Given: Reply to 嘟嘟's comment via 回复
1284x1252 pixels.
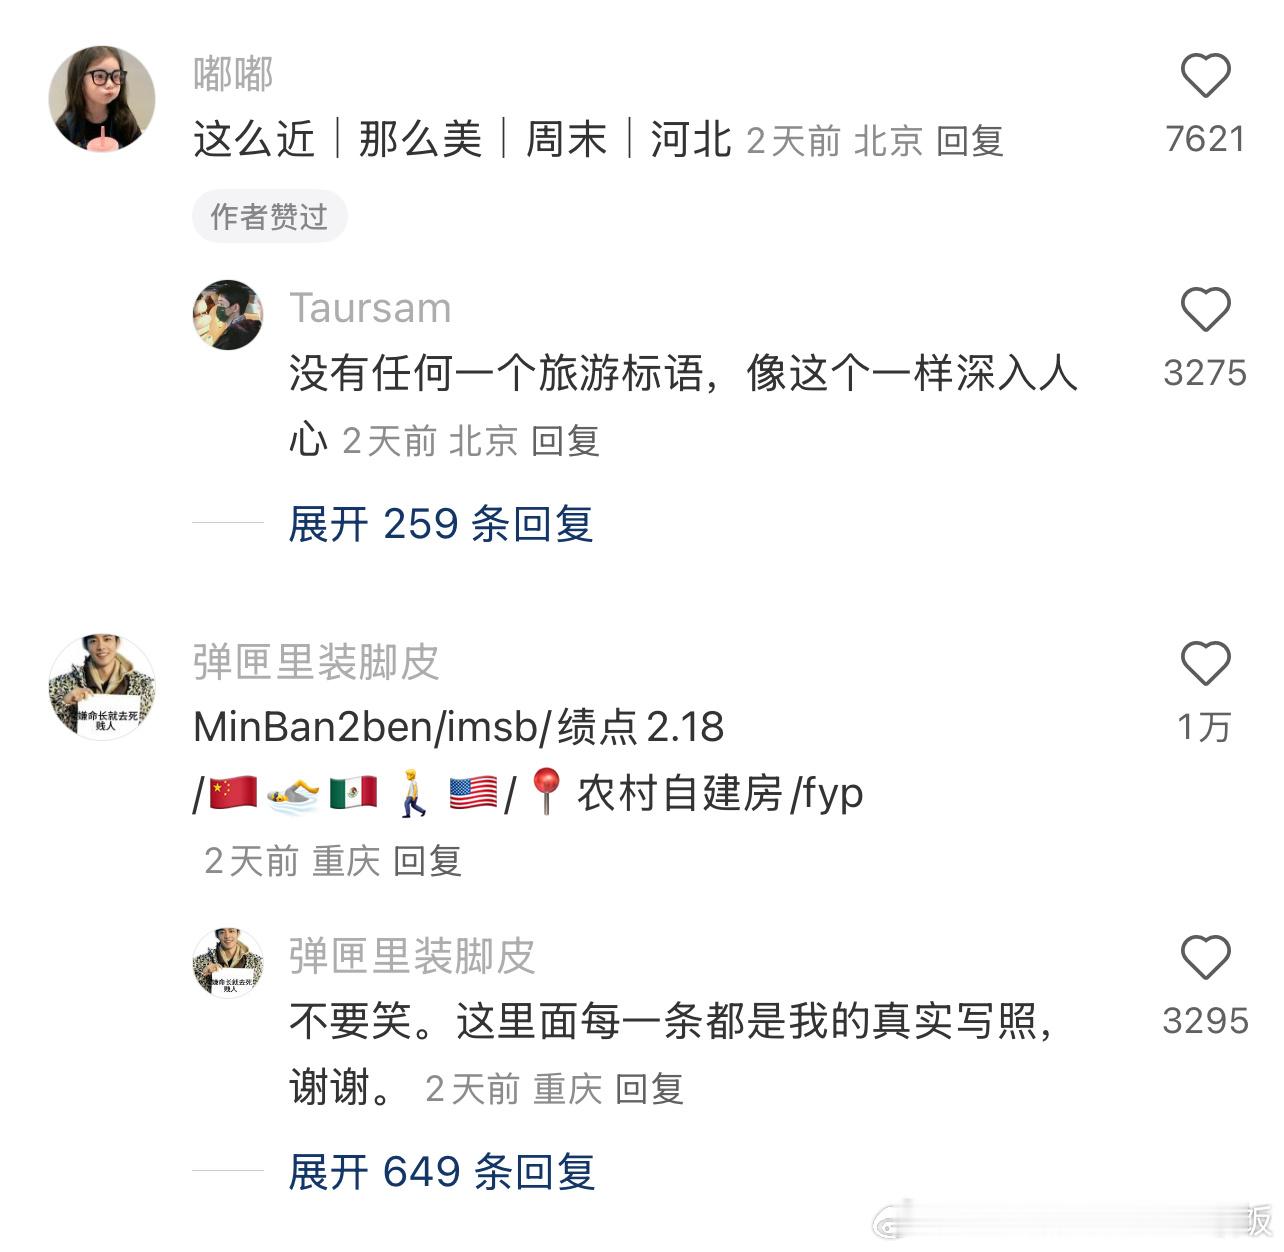Looking at the screenshot, I should pyautogui.click(x=969, y=141).
